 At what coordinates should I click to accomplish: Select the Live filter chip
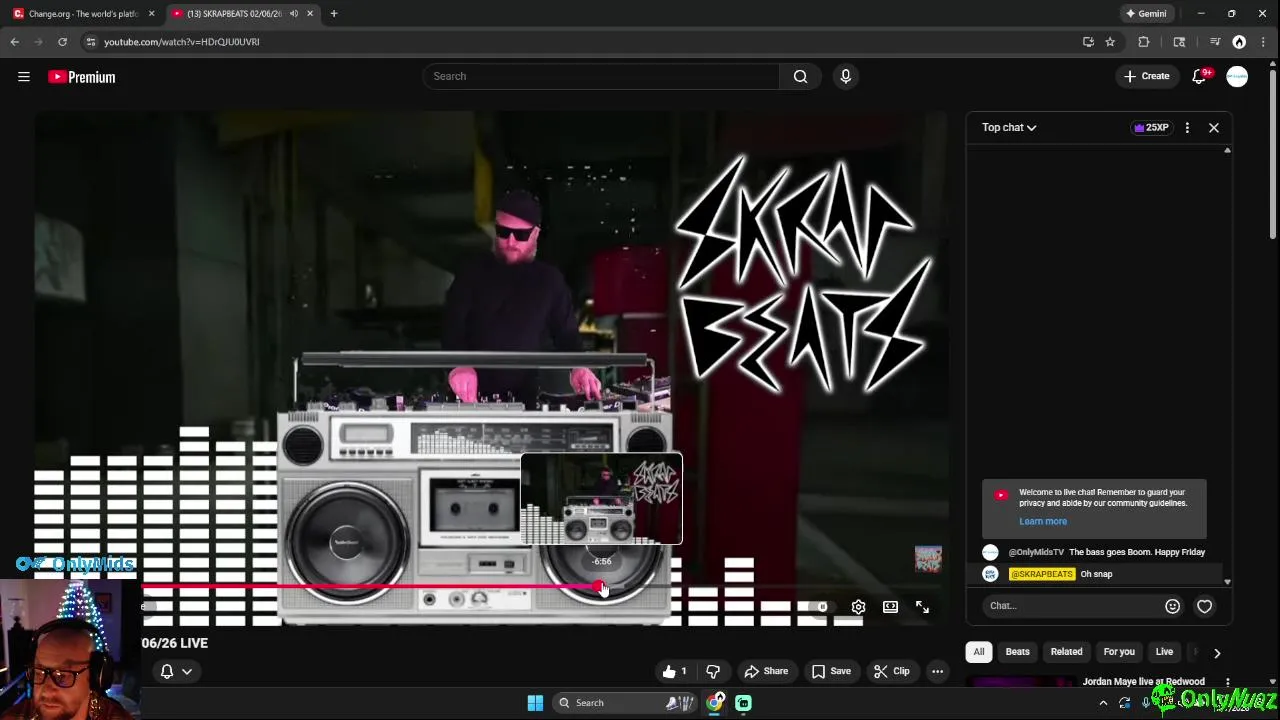[1164, 652]
